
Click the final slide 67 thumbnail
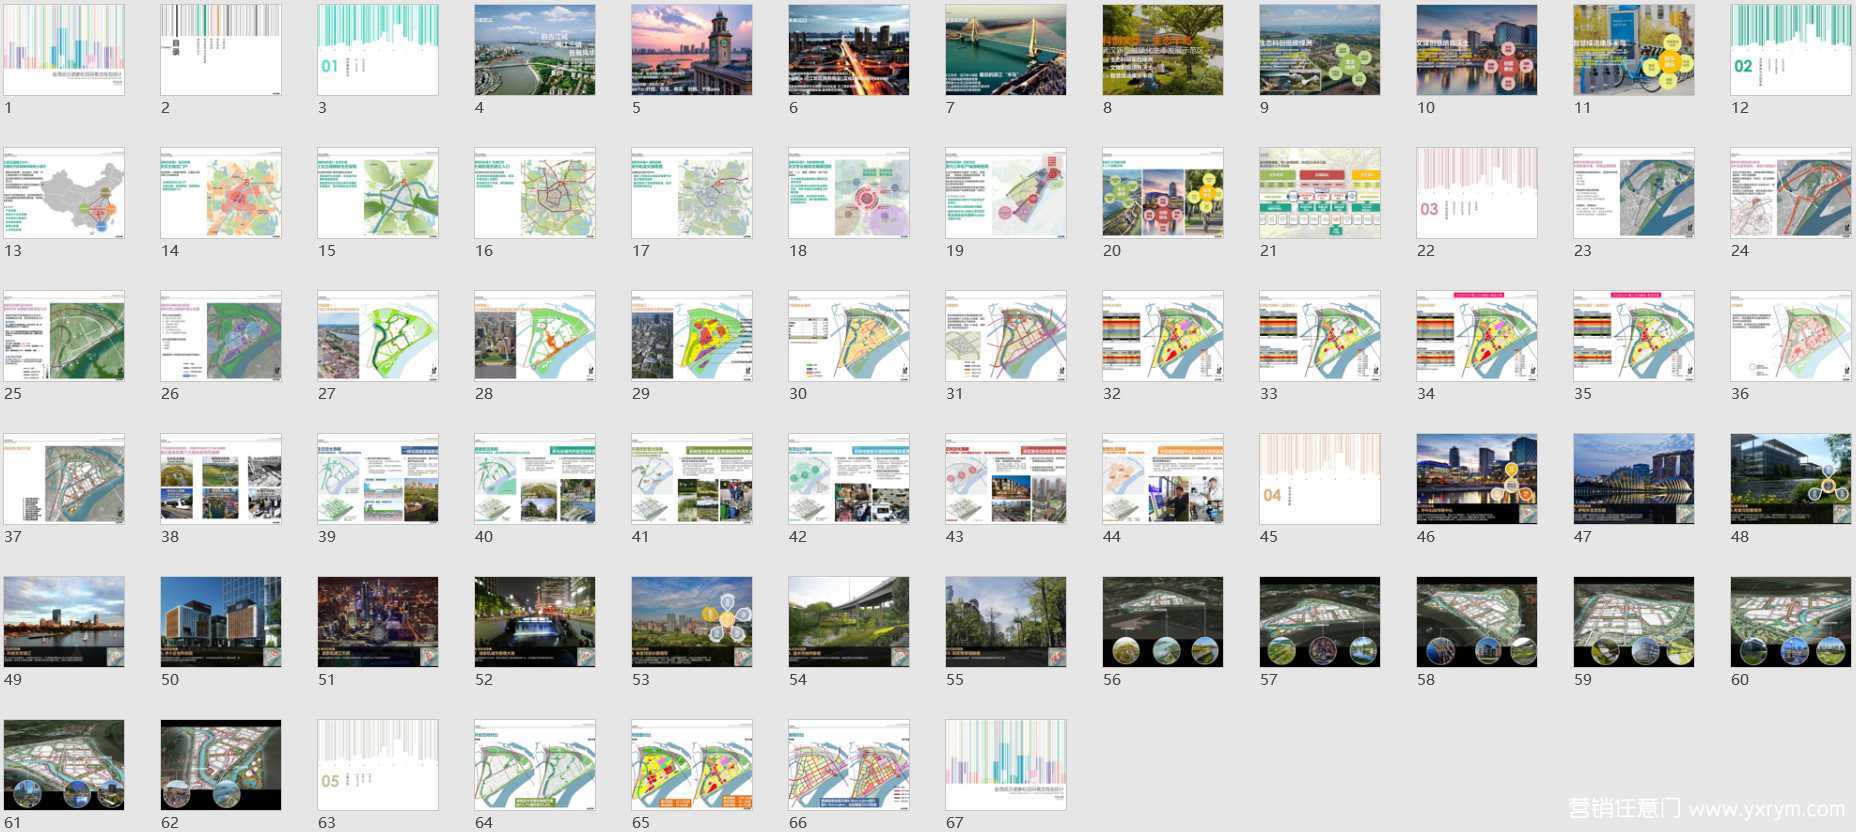click(1006, 765)
